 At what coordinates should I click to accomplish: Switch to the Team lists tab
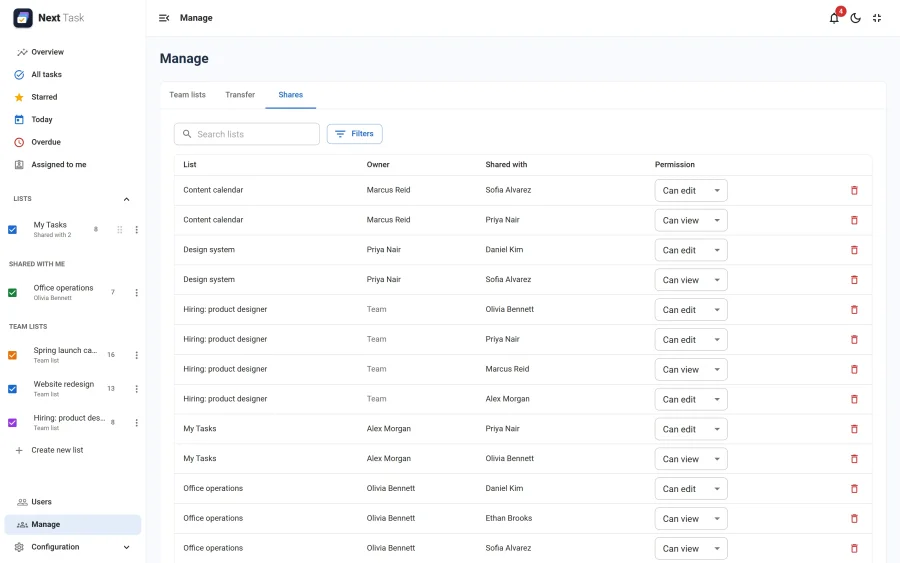[187, 95]
